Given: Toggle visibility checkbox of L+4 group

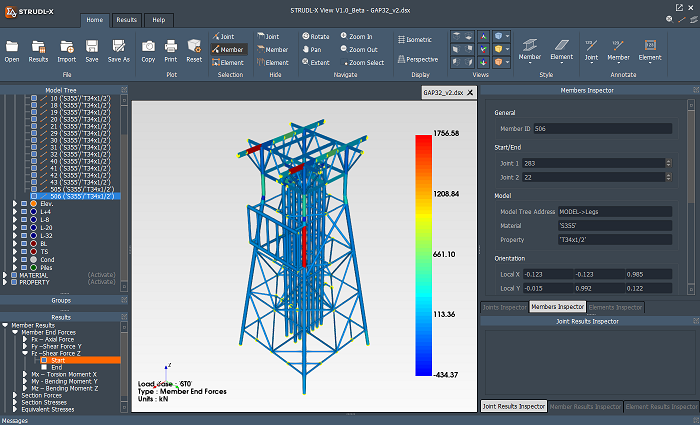Looking at the screenshot, I should 24,212.
